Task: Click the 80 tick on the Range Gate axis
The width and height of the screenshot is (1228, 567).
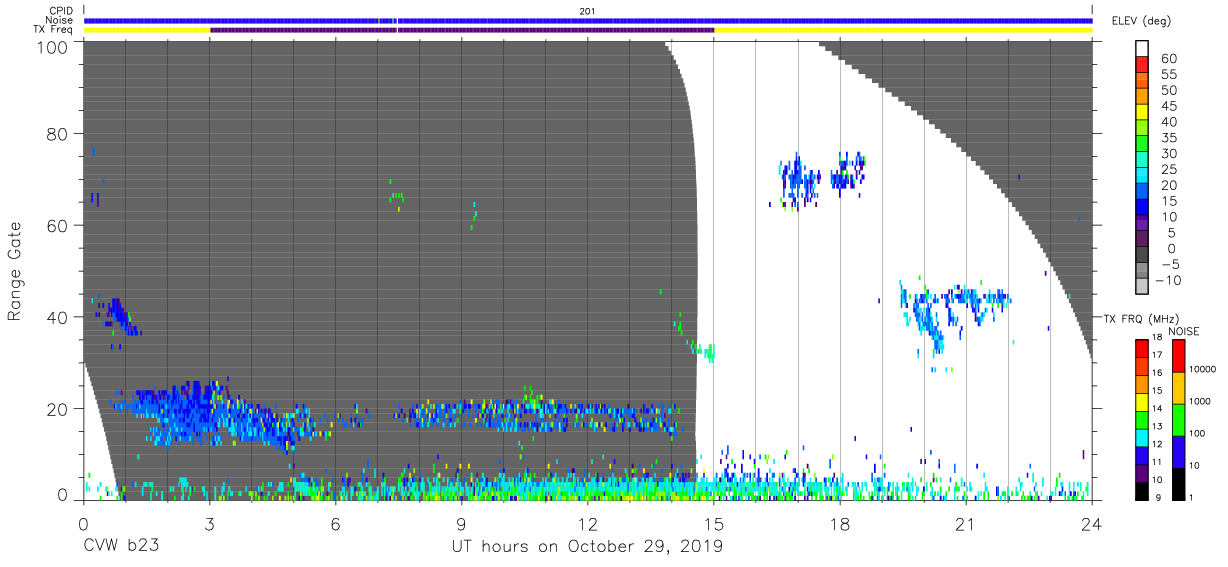Action: coord(58,133)
